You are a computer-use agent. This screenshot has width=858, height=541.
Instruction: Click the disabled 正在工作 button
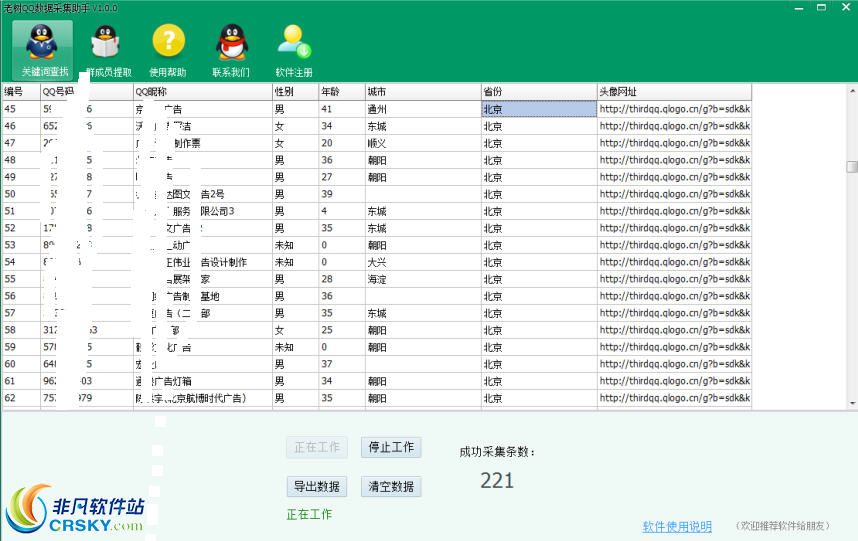317,447
